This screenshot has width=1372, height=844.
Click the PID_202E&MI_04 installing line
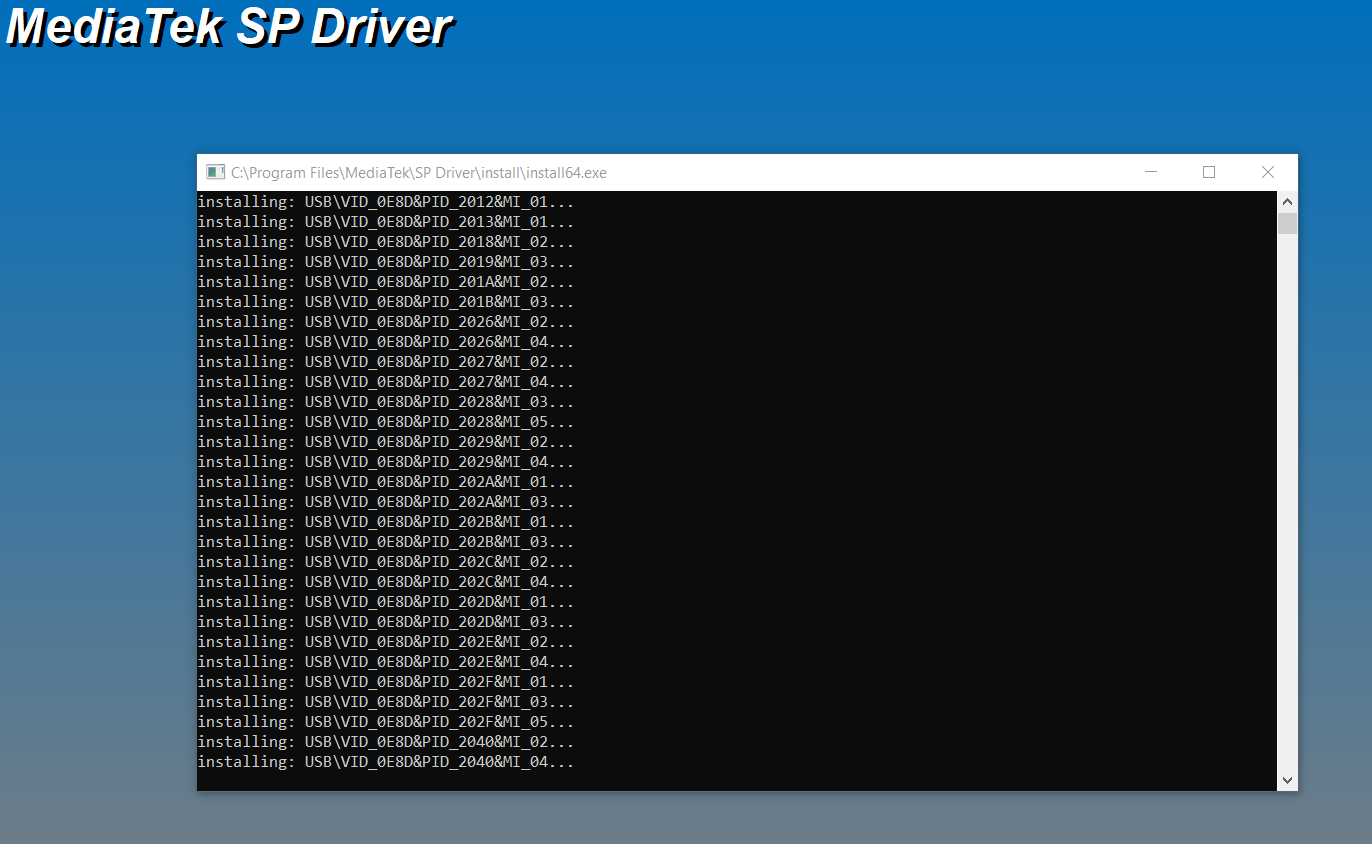tap(386, 662)
